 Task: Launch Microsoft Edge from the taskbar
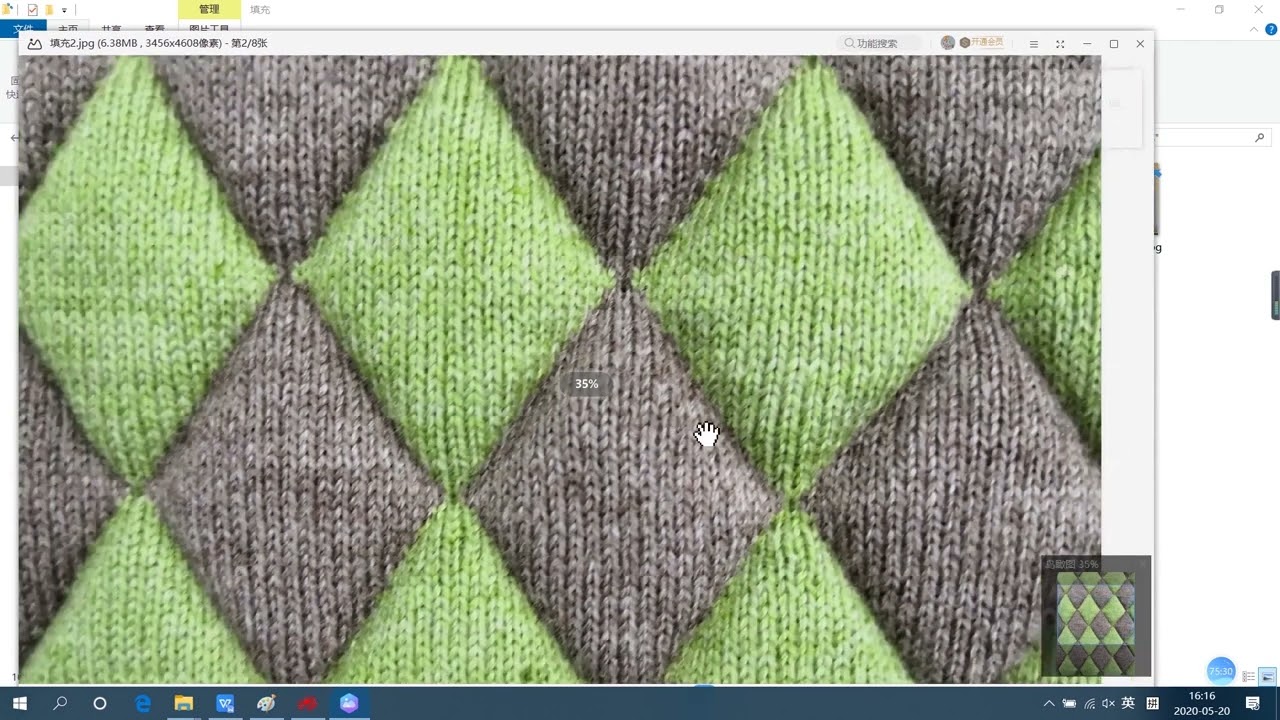coord(142,703)
